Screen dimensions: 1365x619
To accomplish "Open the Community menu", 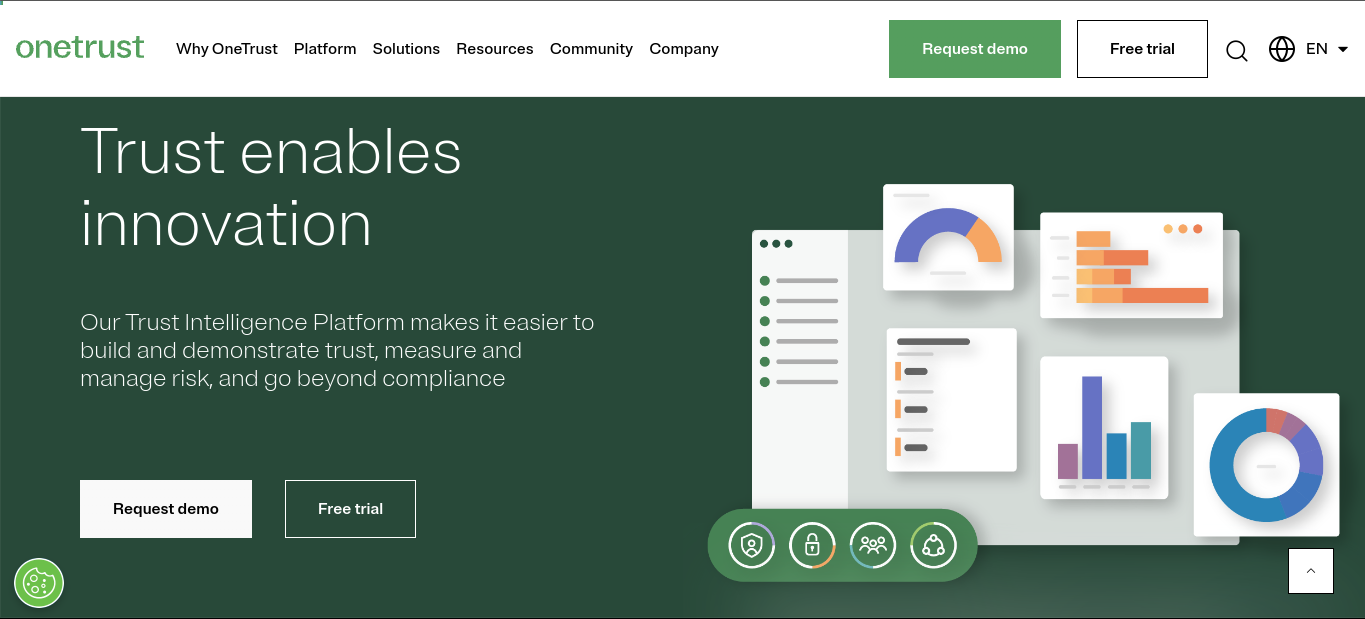I will [x=591, y=49].
